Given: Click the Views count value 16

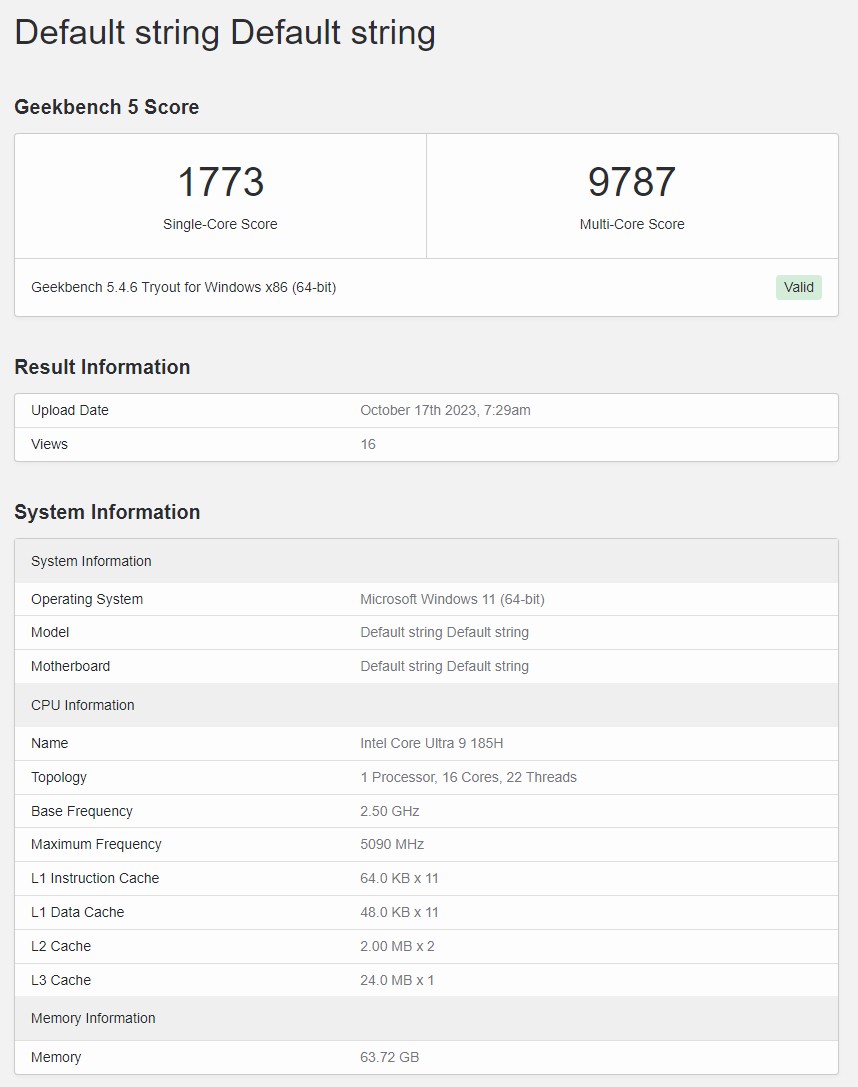Looking at the screenshot, I should (x=368, y=444).
